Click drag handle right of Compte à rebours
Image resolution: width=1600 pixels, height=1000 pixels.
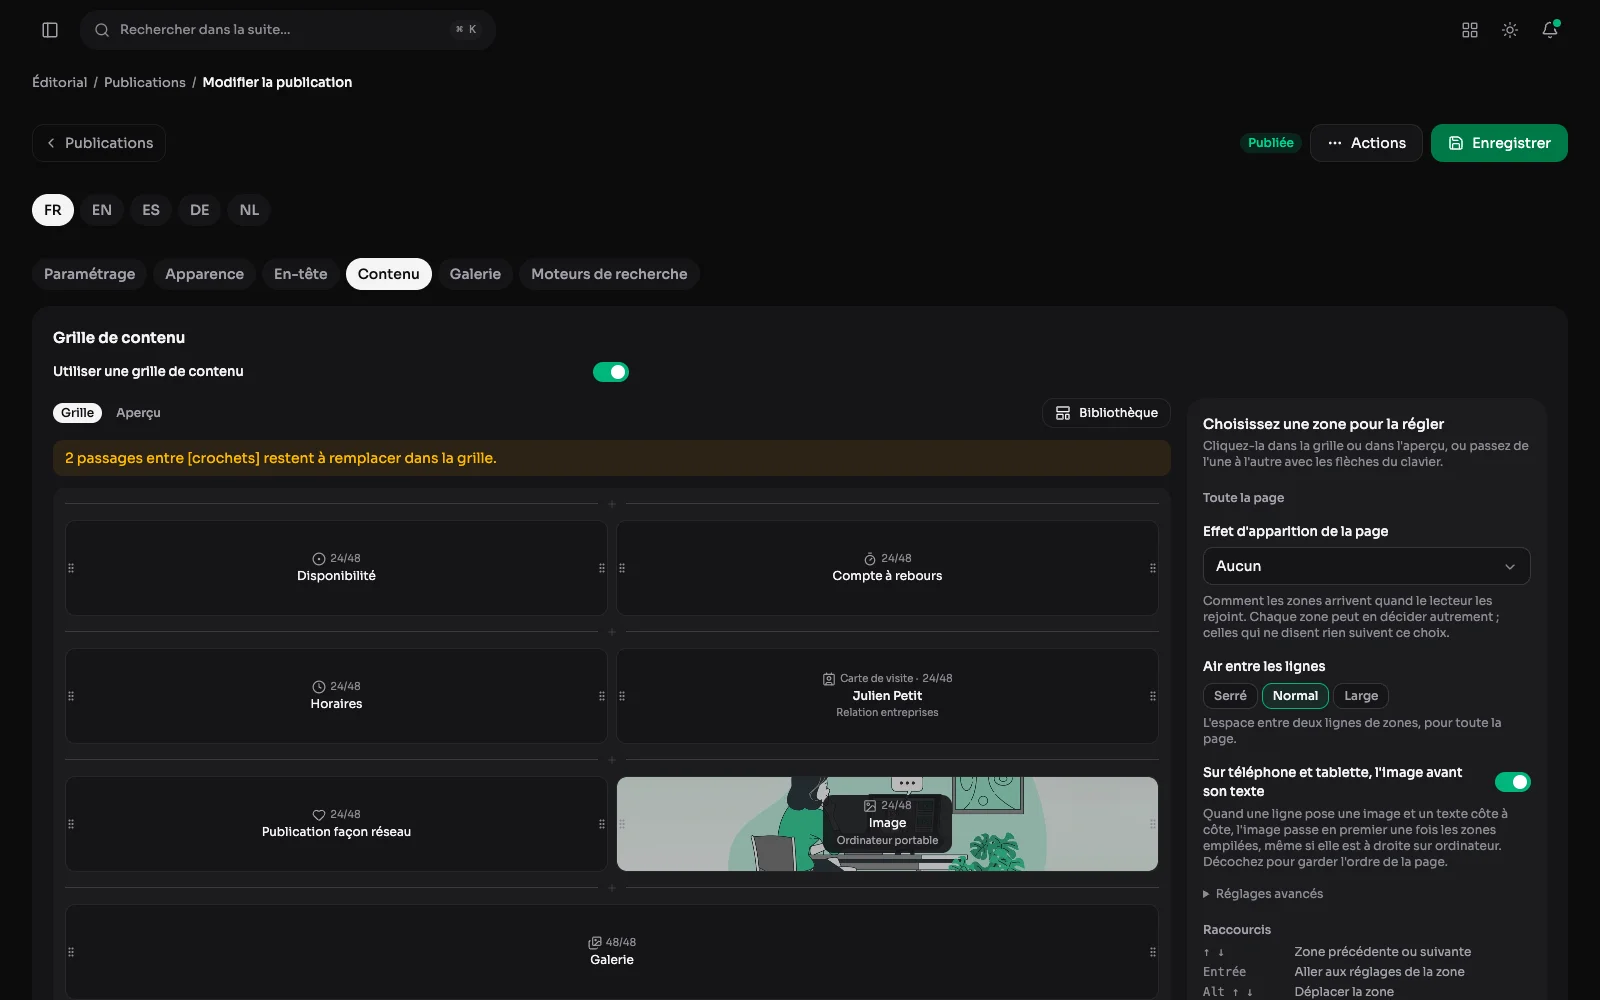click(x=1153, y=568)
